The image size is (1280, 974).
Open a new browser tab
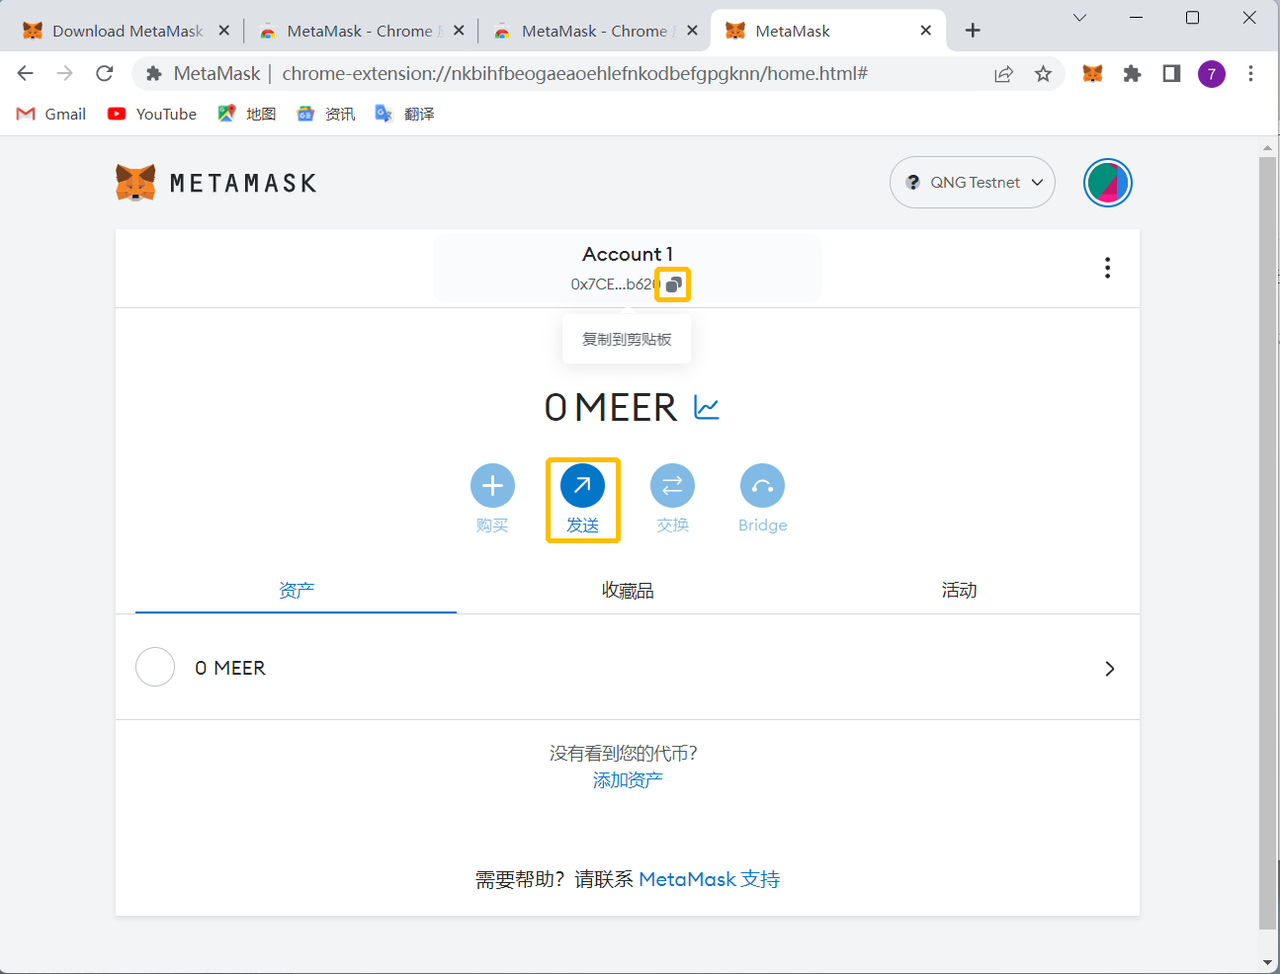click(x=972, y=31)
